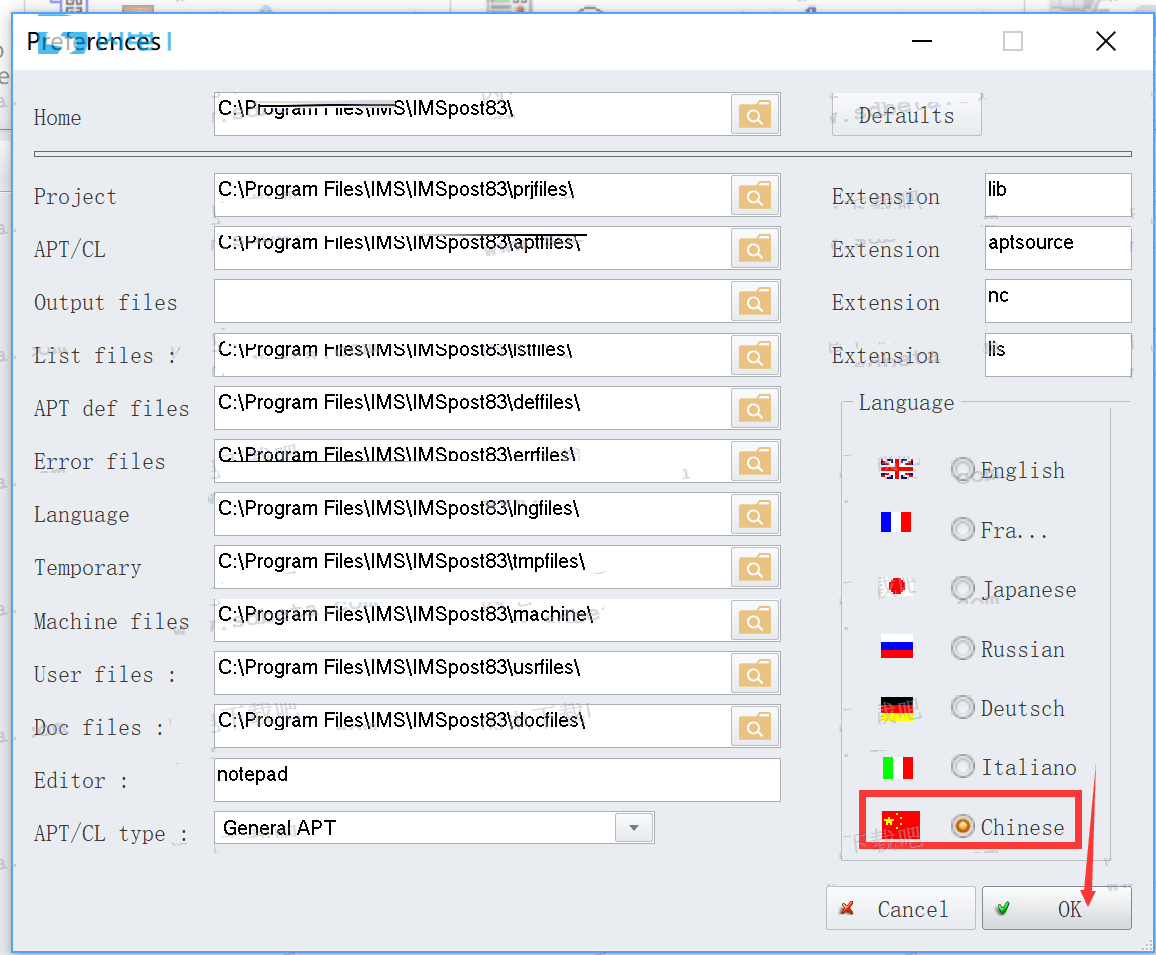Click the empty Output files field
The width and height of the screenshot is (1156, 955).
[x=472, y=302]
